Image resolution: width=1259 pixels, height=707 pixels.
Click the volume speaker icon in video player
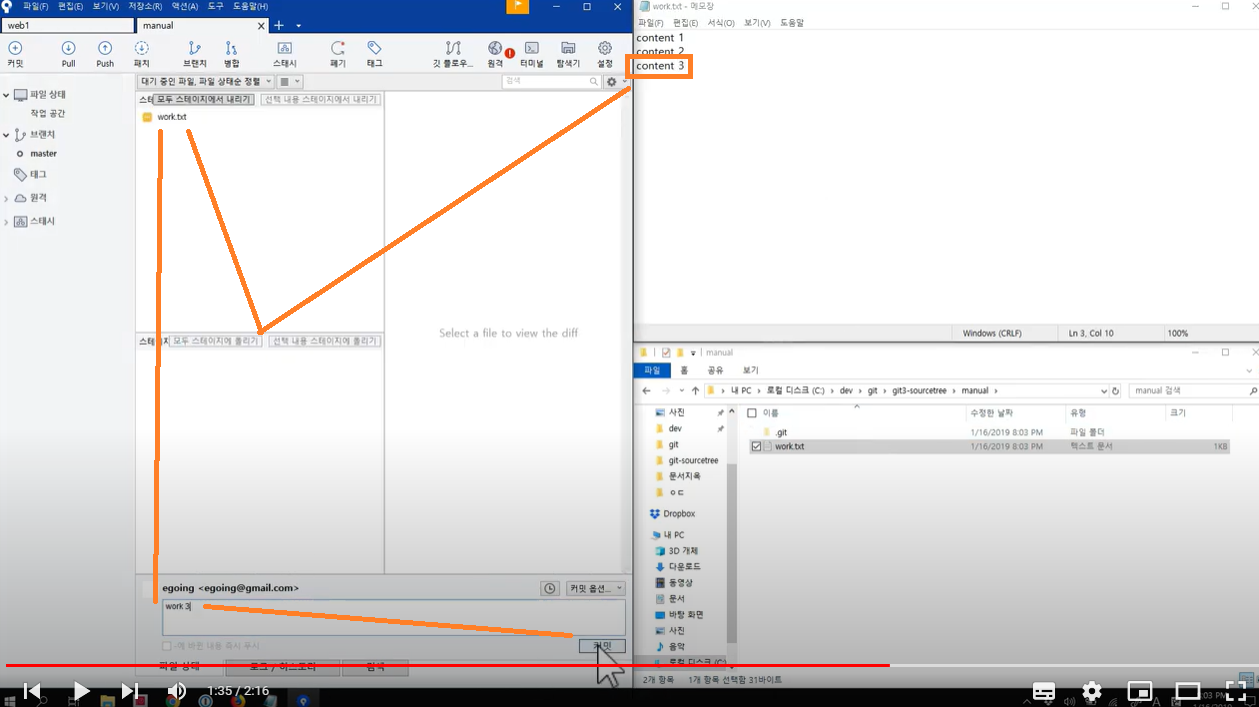tap(176, 691)
